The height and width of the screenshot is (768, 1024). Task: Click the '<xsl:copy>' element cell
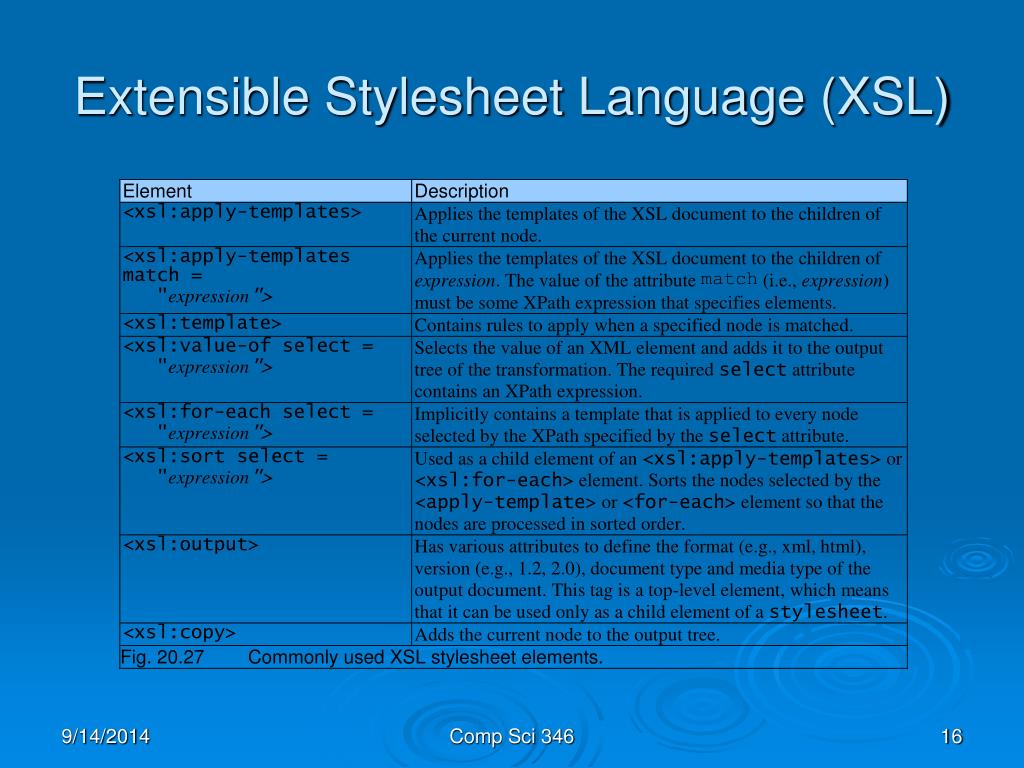[x=266, y=634]
